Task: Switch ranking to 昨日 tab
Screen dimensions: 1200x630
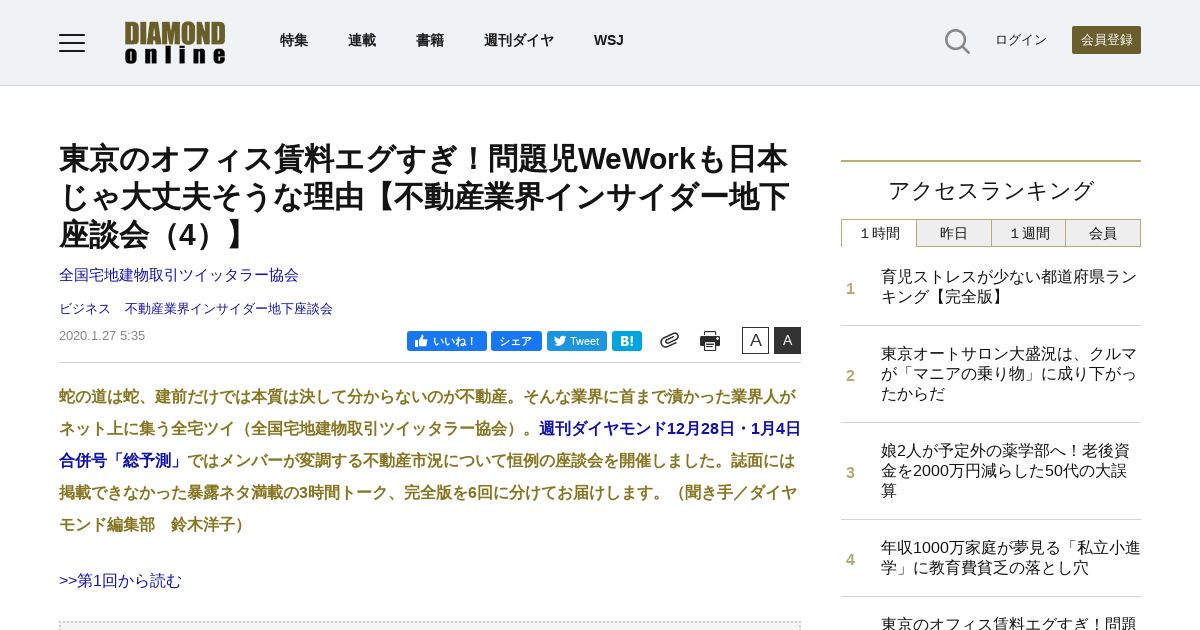Action: 954,233
